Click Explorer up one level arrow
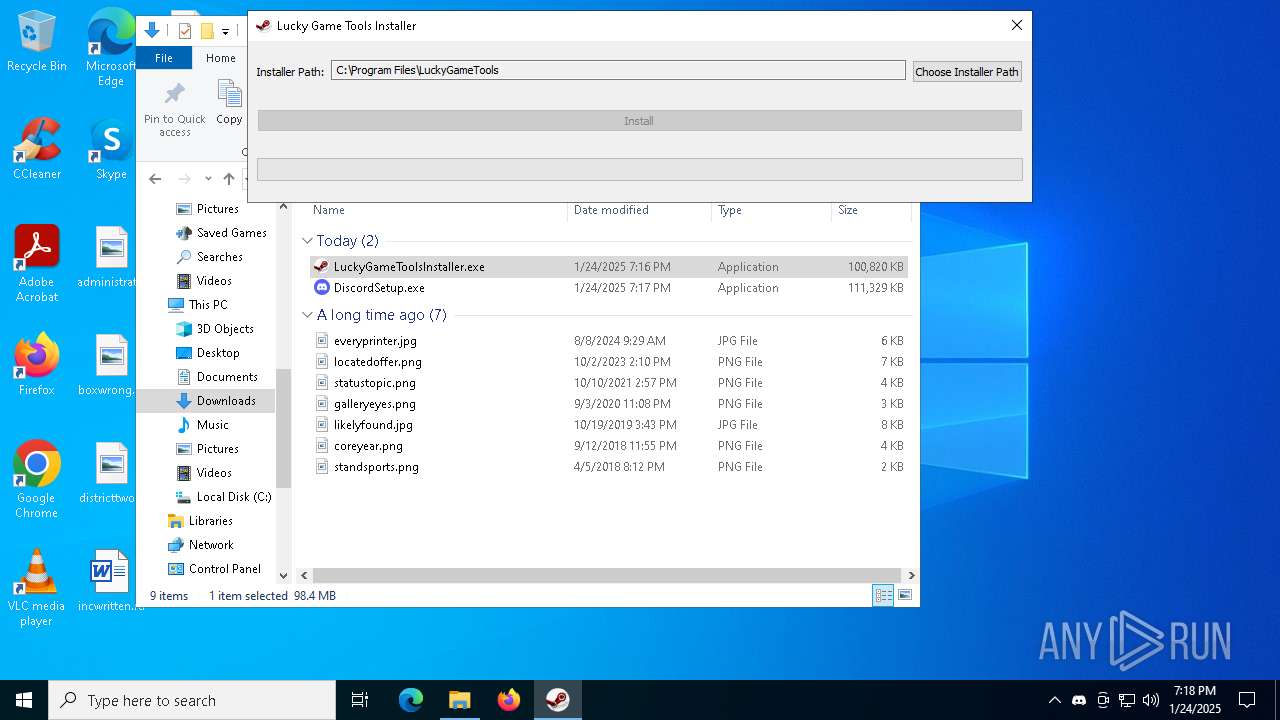This screenshot has width=1280, height=720. (x=229, y=179)
